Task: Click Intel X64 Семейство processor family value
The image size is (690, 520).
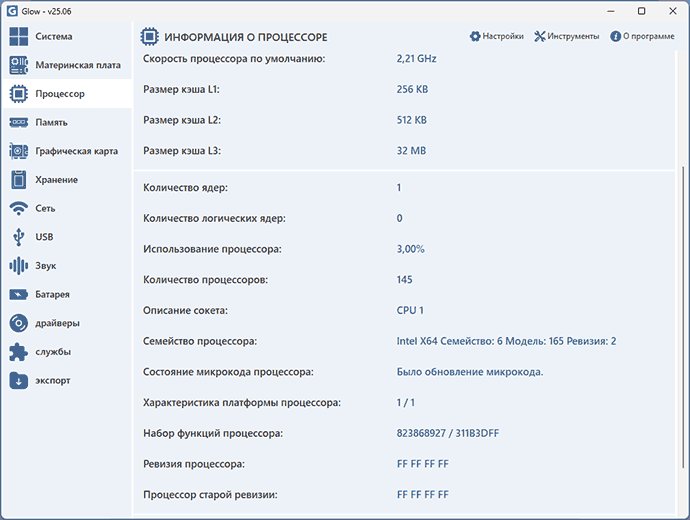Action: pyautogui.click(x=506, y=341)
